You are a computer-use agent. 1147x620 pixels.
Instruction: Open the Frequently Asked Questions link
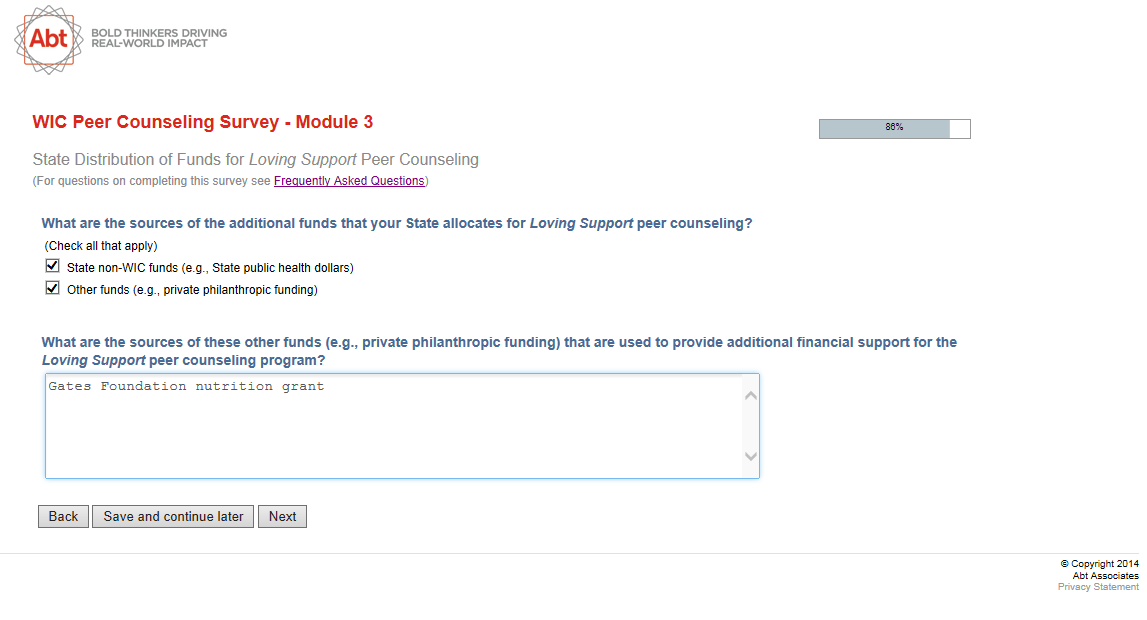point(349,181)
